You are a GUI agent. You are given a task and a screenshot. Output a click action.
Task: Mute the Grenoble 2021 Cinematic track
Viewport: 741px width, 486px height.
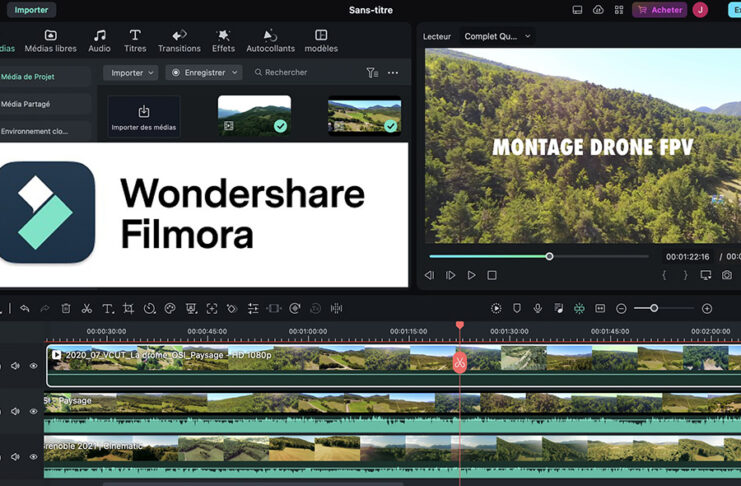click(x=15, y=457)
